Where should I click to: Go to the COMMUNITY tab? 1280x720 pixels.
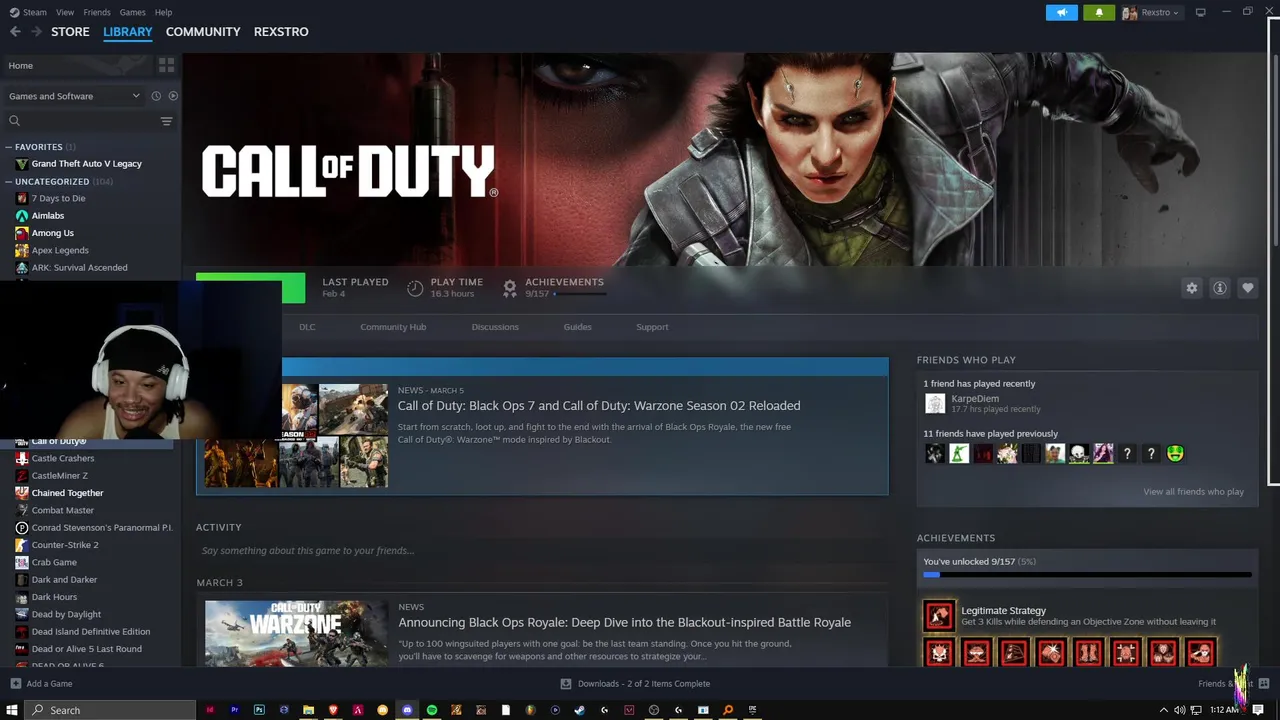pyautogui.click(x=203, y=32)
